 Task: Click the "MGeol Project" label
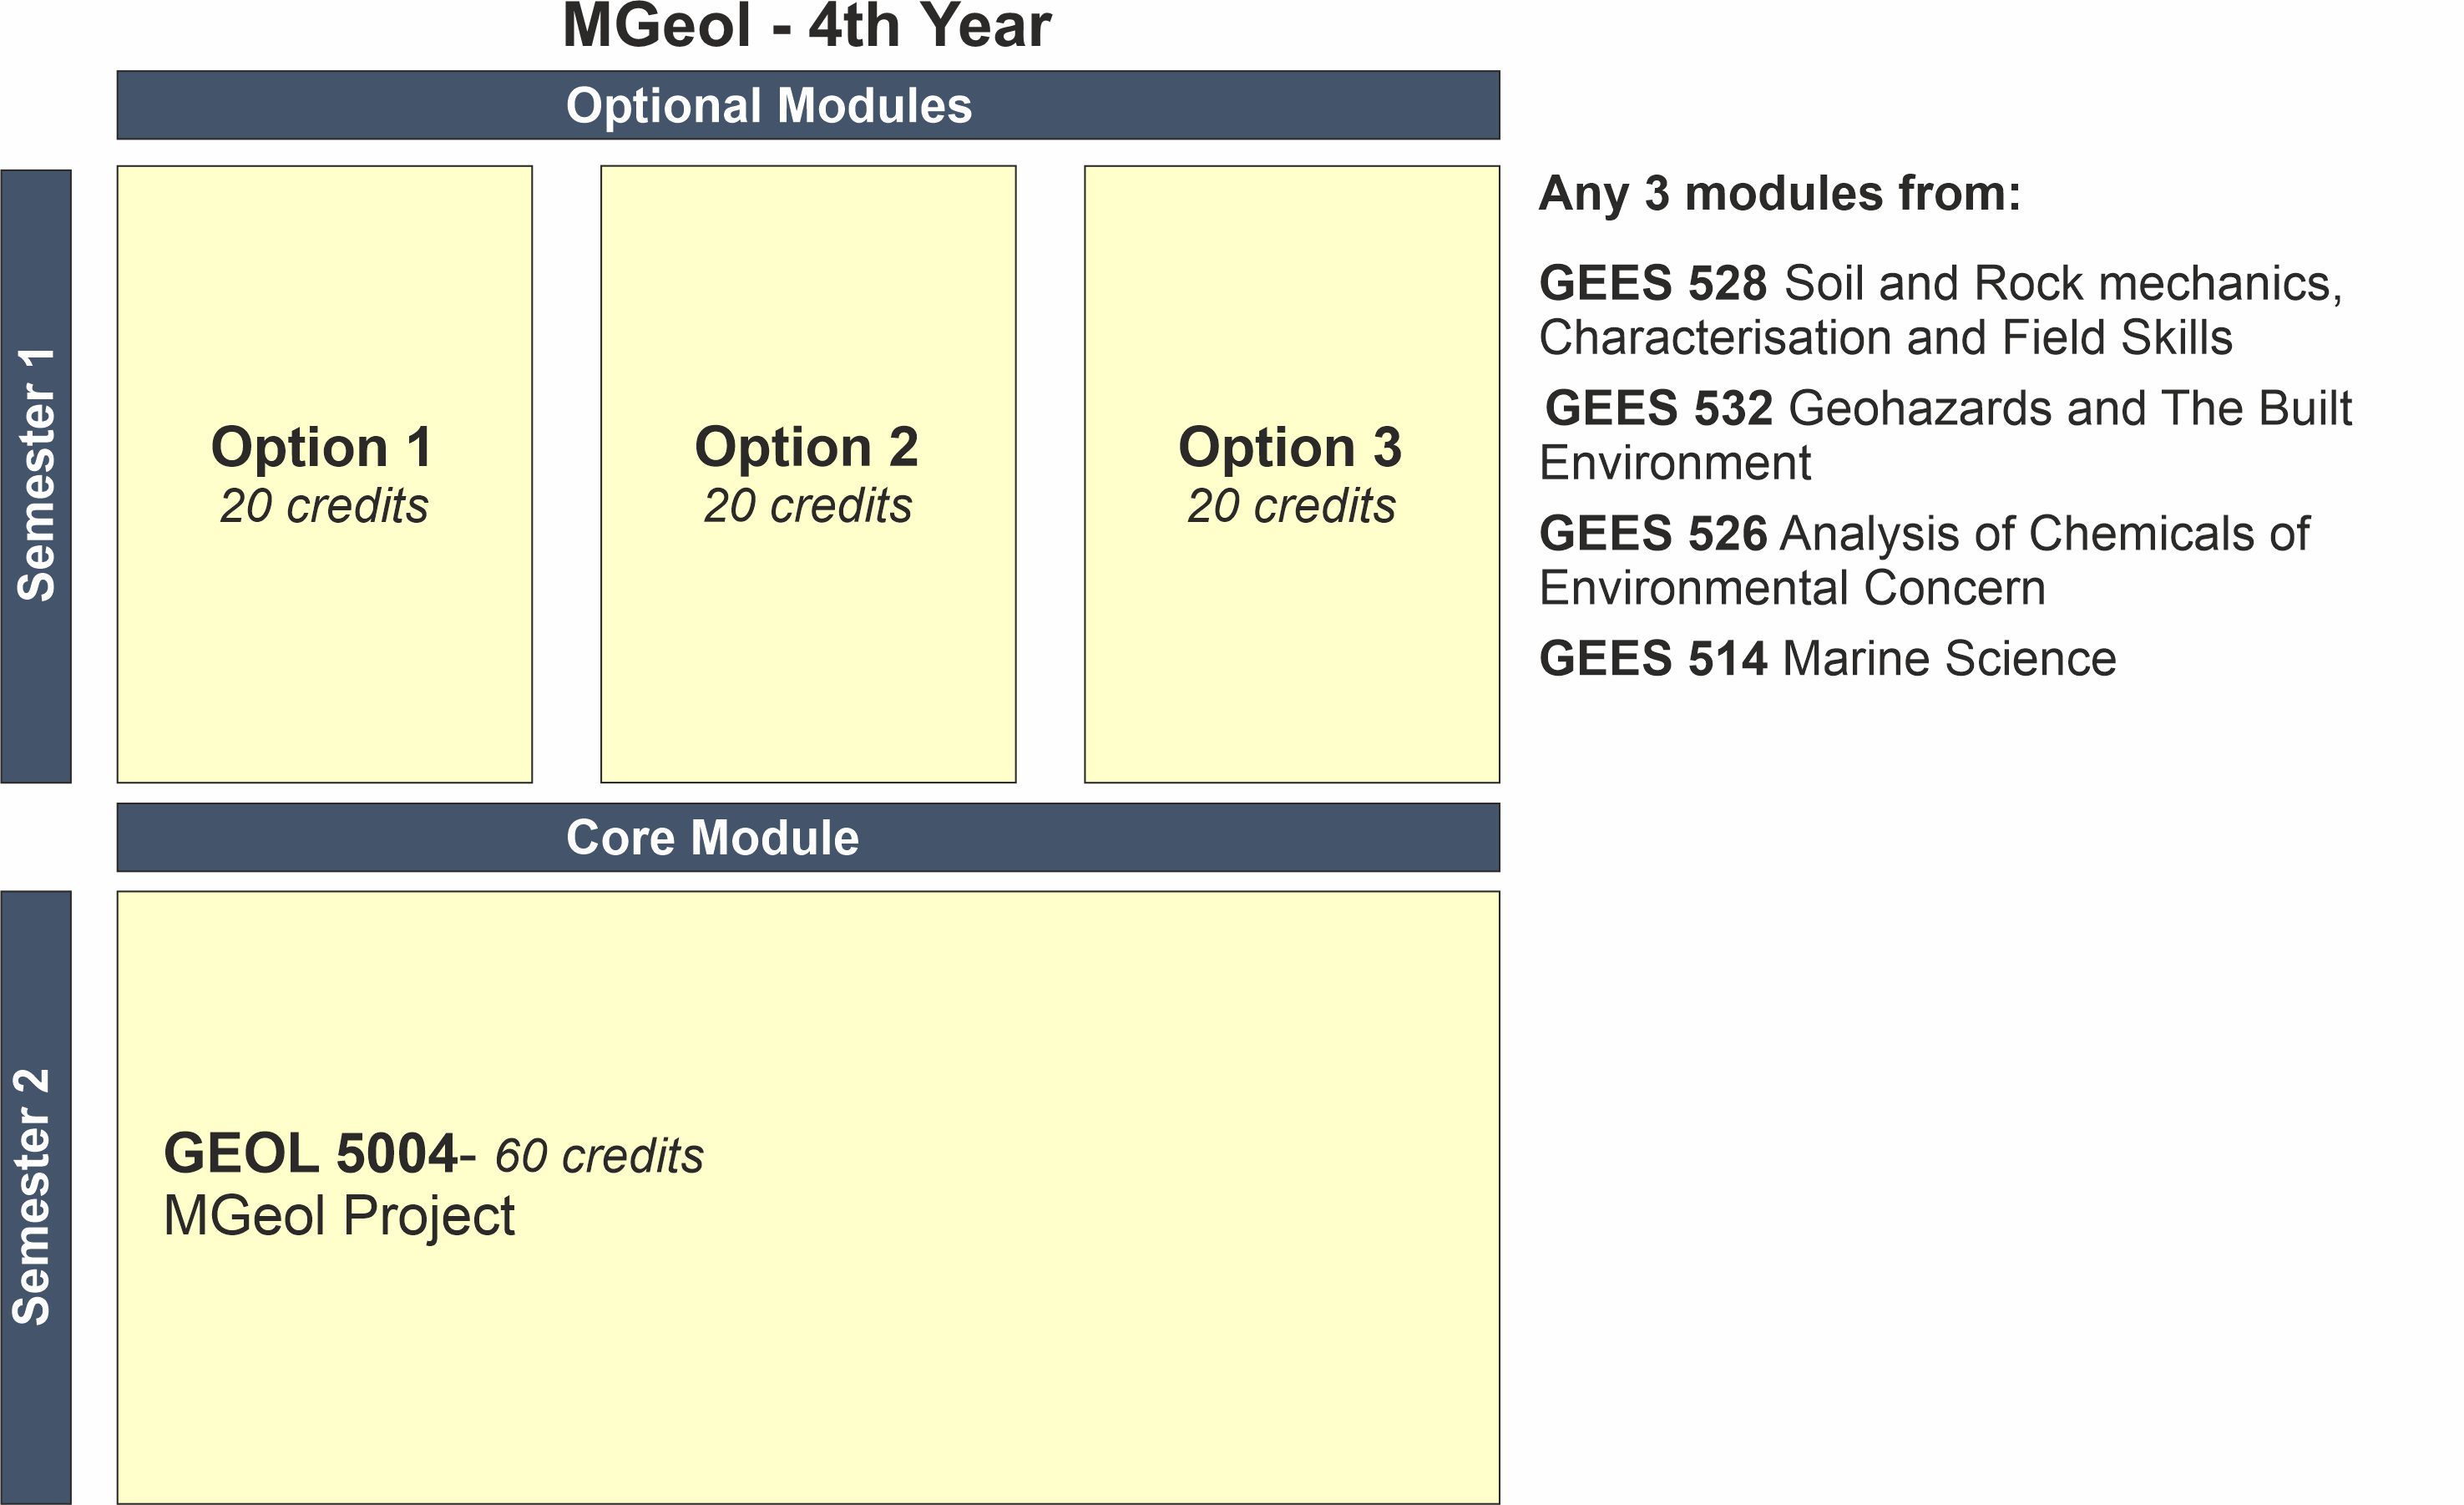[339, 1217]
